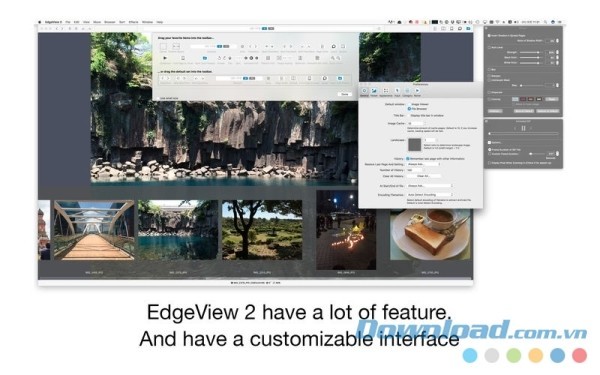Image resolution: width=600 pixels, height=375 pixels.
Task: Click the GIF frame position slider
Action: tap(523, 134)
